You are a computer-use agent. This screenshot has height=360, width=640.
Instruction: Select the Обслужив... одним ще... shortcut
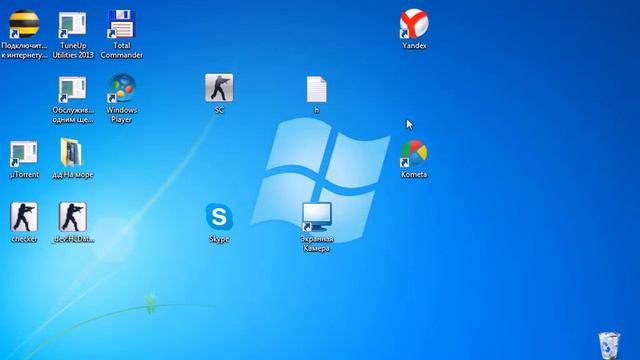(x=73, y=88)
